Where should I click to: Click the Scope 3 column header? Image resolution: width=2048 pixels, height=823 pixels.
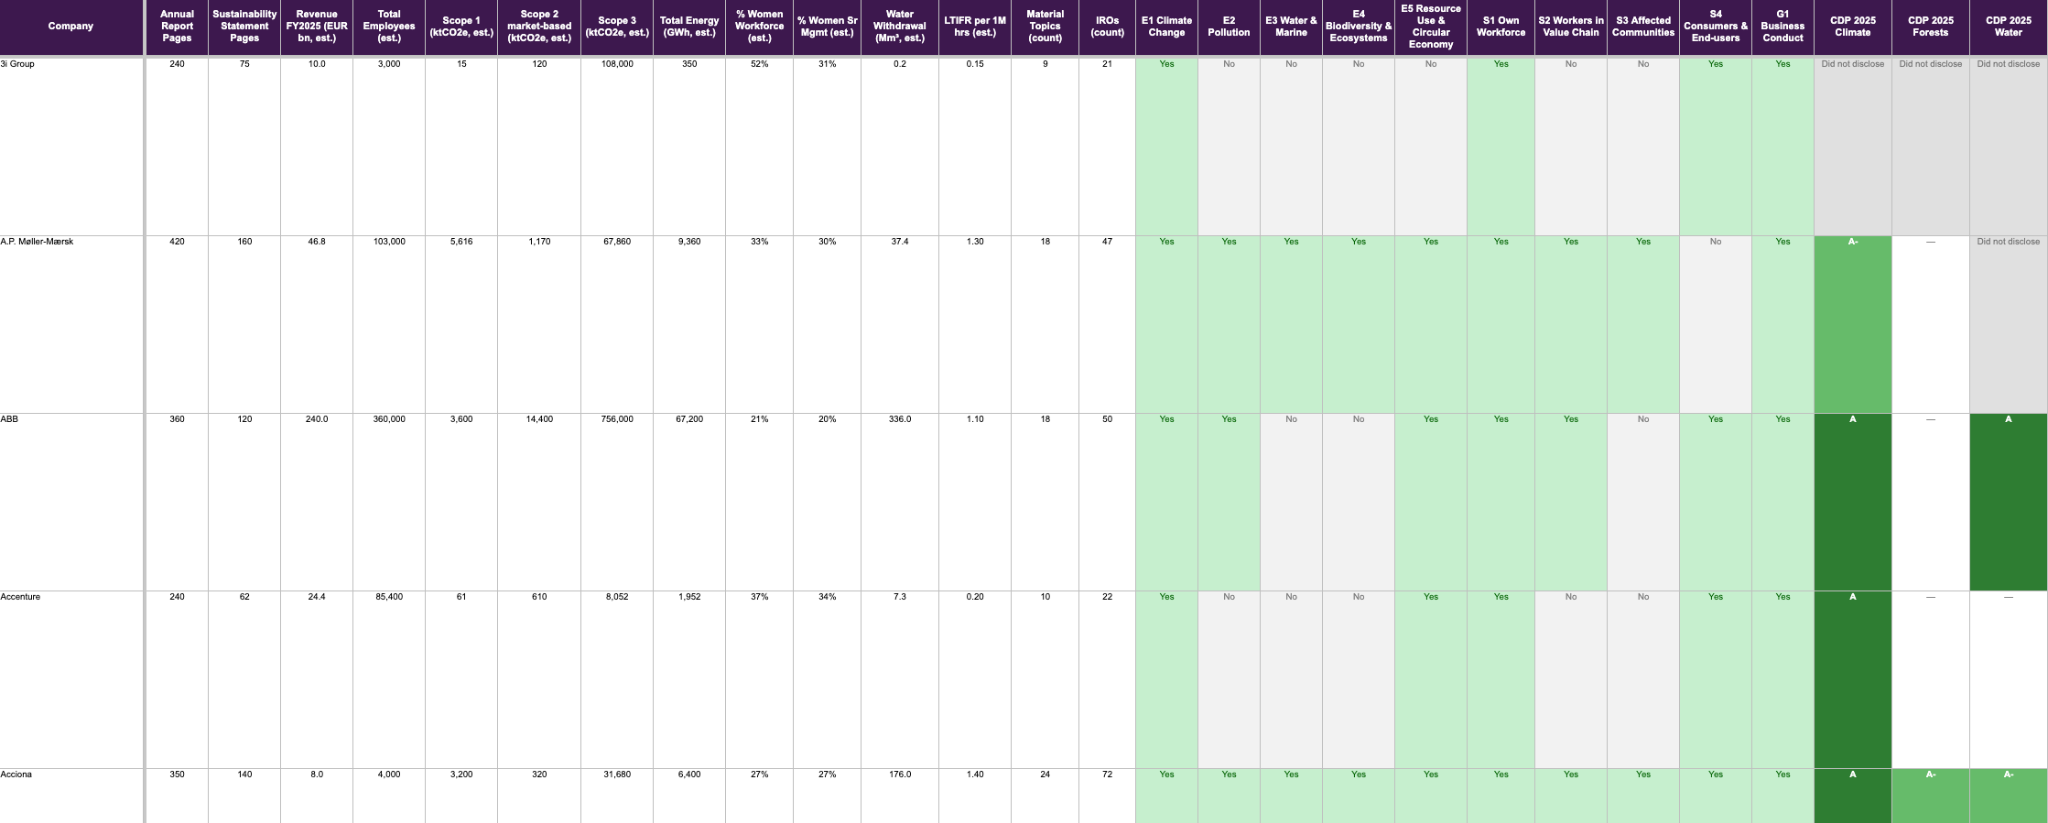click(617, 27)
